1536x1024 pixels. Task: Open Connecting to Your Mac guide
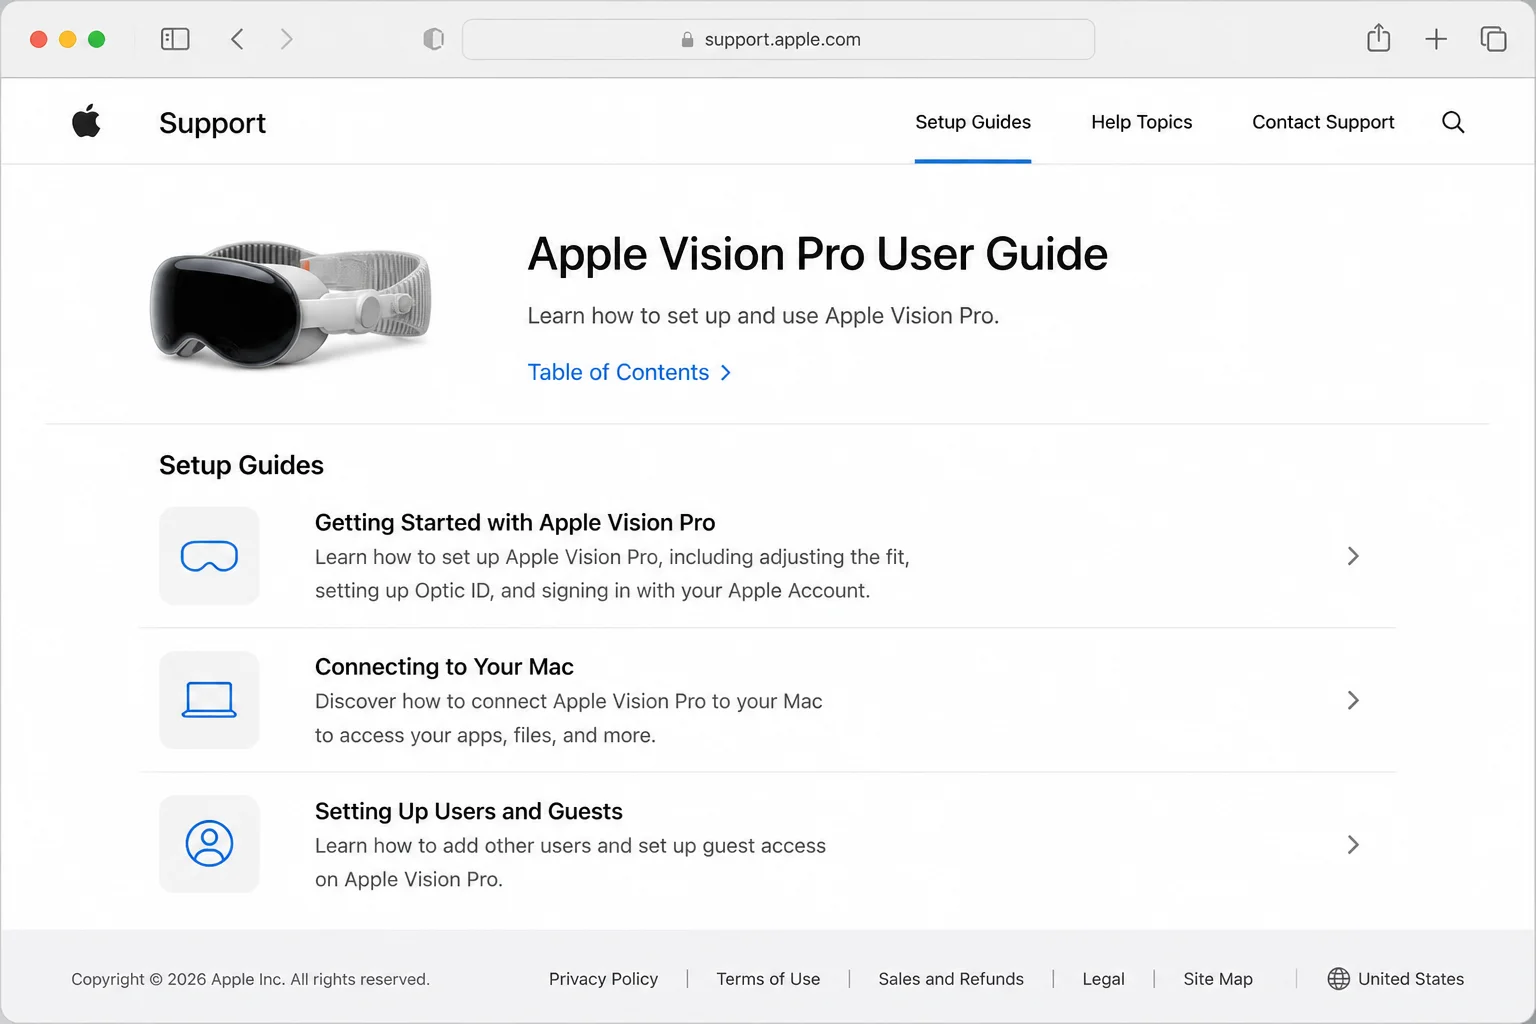point(444,667)
